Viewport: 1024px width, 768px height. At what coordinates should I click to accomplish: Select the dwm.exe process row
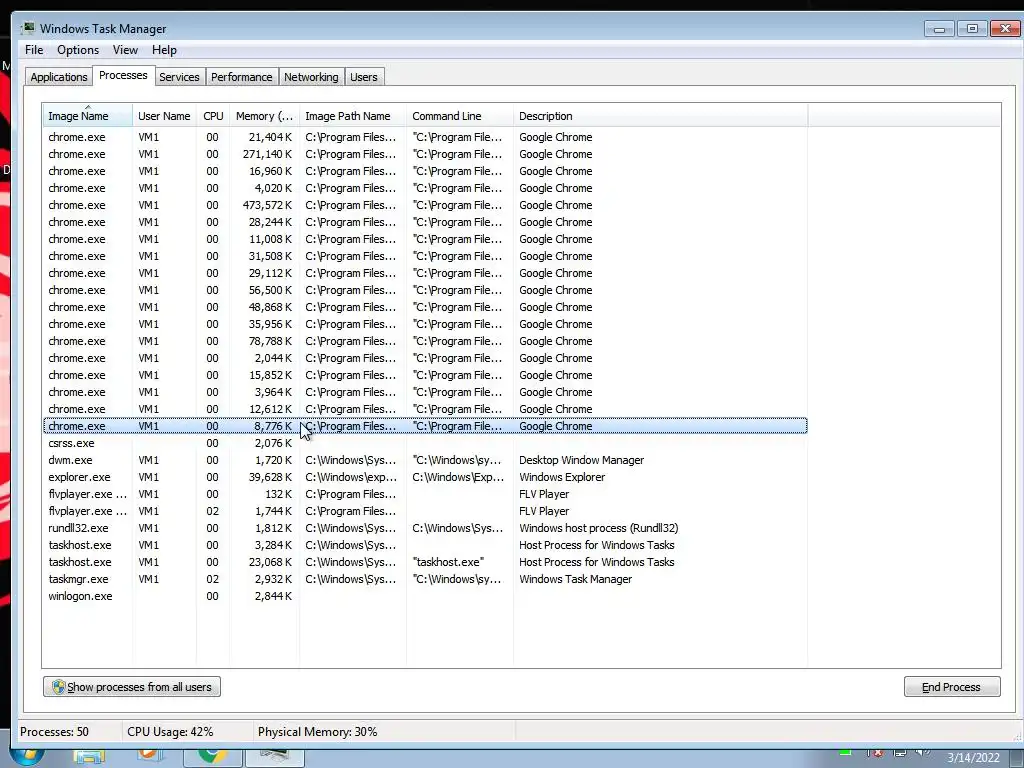(x=425, y=460)
